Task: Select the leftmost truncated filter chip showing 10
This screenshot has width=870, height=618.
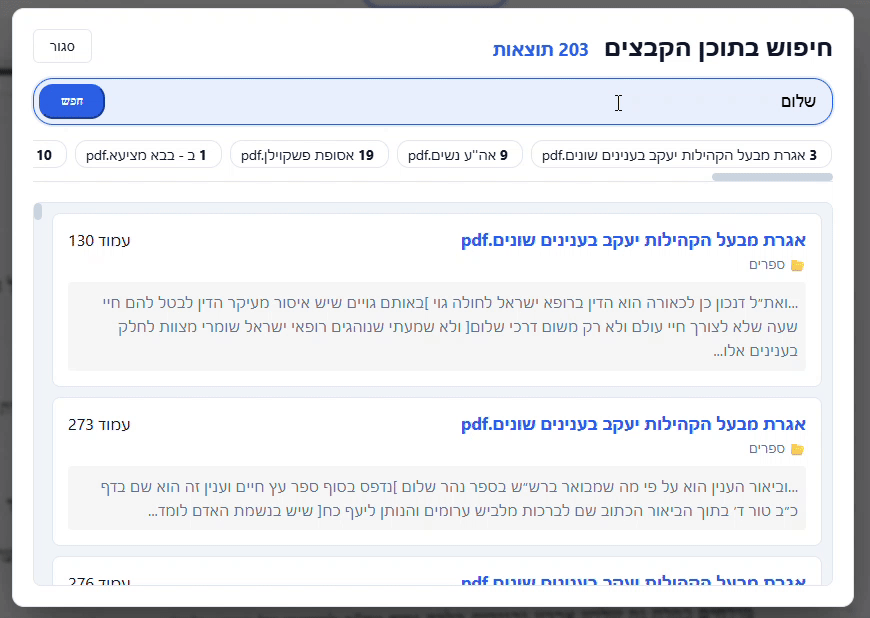Action: coord(44,155)
